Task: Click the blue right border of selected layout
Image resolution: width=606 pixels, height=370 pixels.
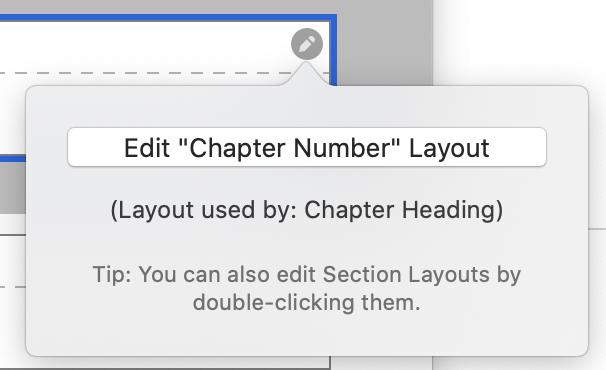Action: [x=333, y=50]
